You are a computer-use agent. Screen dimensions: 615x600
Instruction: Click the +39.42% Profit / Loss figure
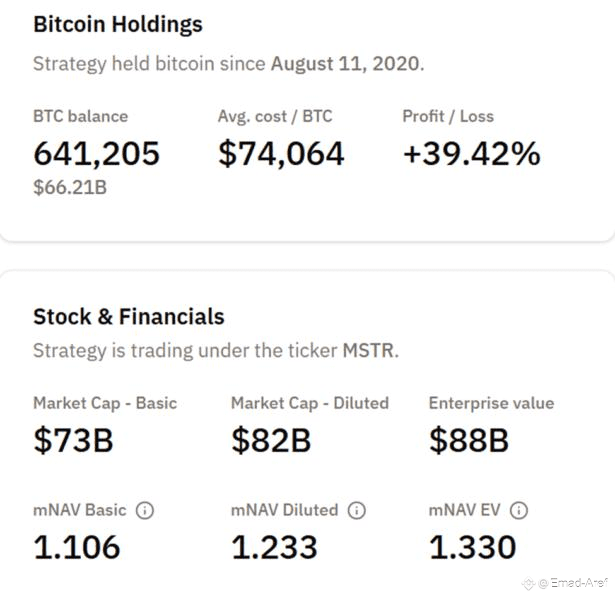(x=471, y=153)
